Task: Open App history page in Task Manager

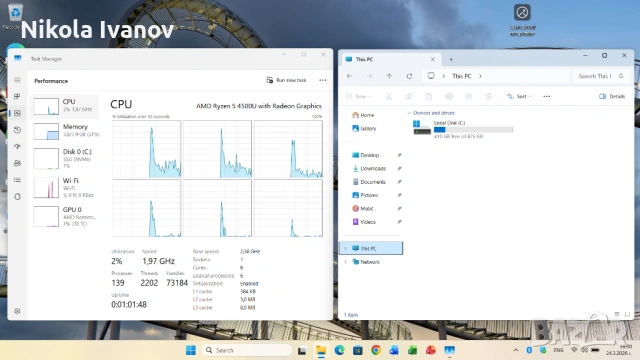Action: click(17, 130)
